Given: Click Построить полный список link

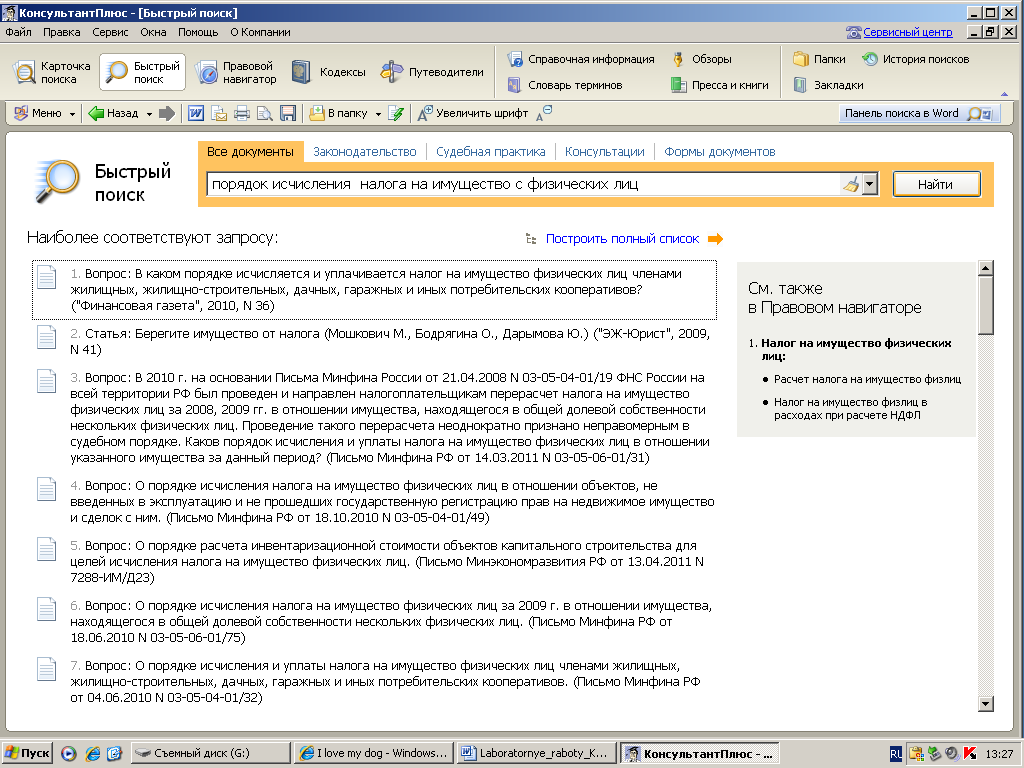Looking at the screenshot, I should point(622,239).
